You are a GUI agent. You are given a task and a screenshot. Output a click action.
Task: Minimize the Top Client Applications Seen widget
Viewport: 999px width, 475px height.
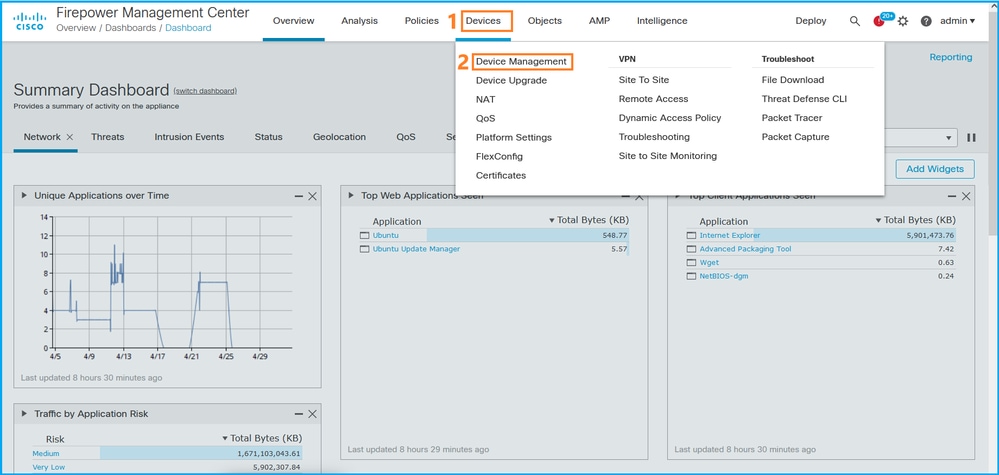pos(952,197)
